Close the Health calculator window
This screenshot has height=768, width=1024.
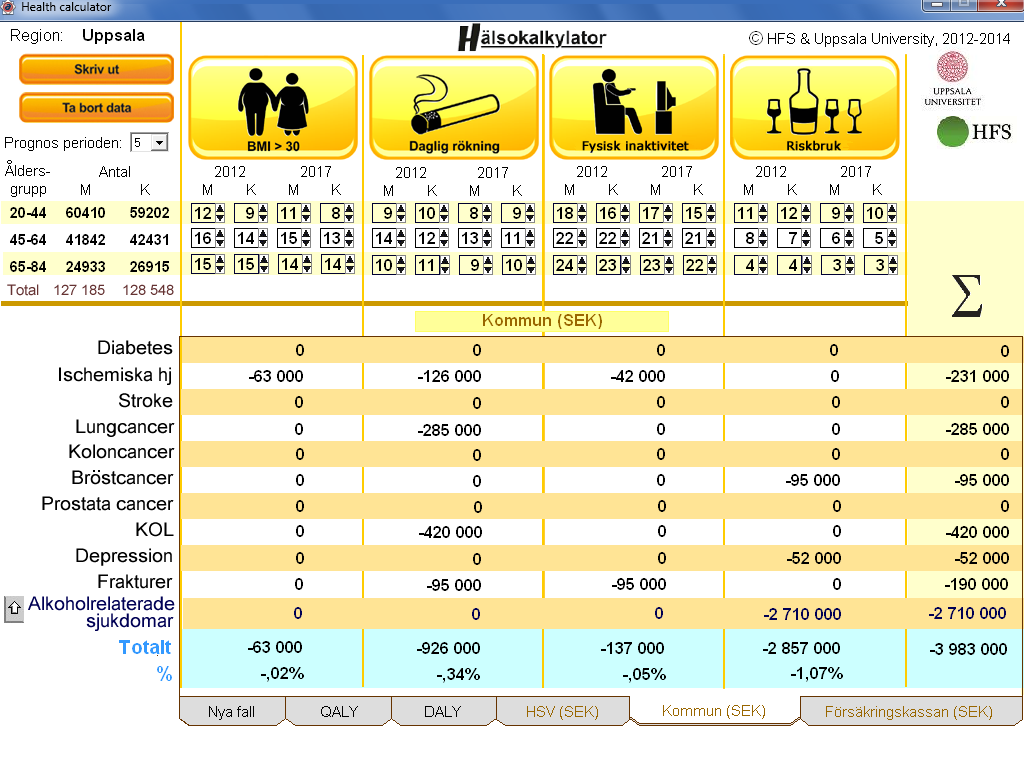(x=1000, y=5)
